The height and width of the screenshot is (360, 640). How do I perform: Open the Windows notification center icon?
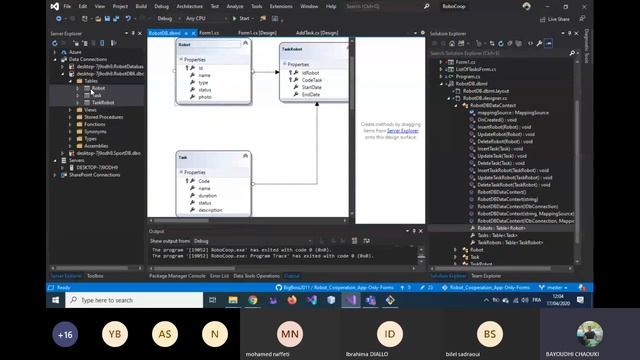click(580, 300)
